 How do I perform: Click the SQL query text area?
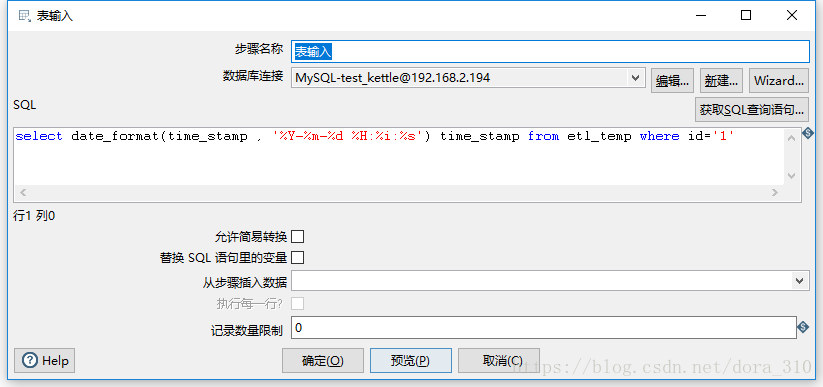coord(398,155)
